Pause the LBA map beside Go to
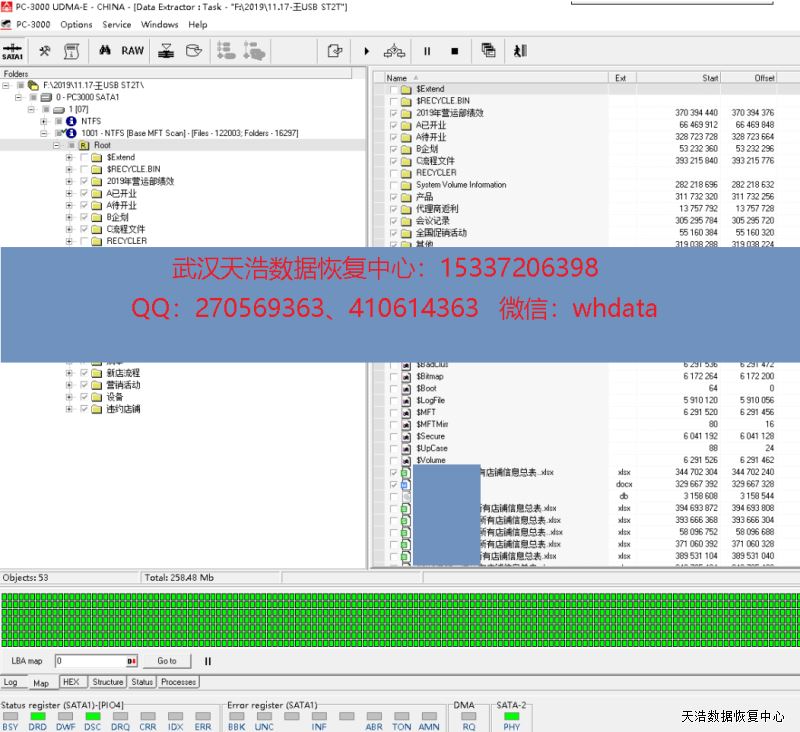Image resolution: width=800 pixels, height=732 pixels. point(208,661)
